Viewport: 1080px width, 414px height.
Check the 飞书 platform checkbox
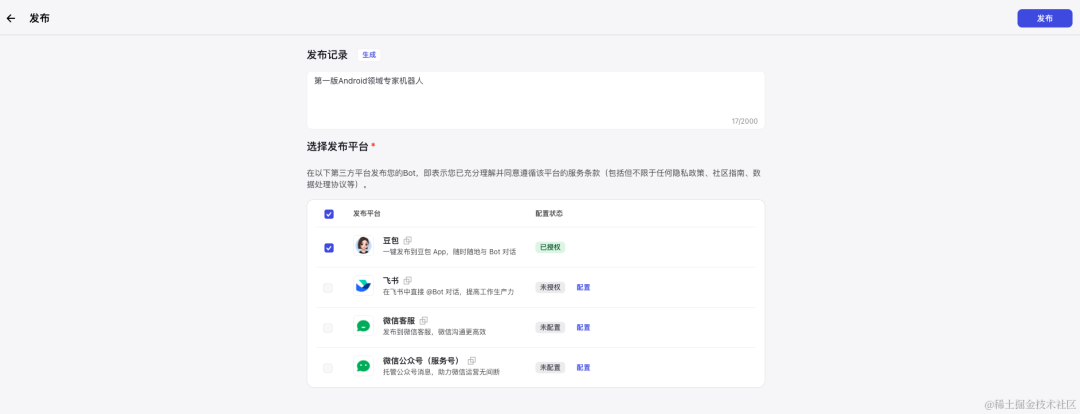click(328, 288)
